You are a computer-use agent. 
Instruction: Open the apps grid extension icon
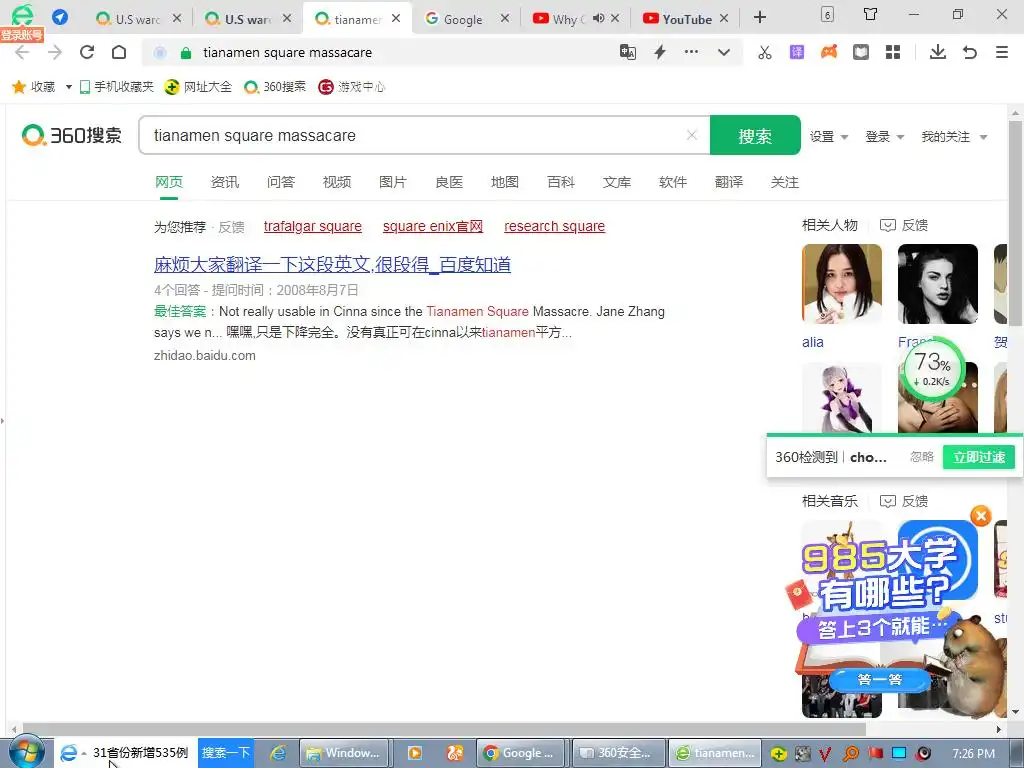pos(893,52)
